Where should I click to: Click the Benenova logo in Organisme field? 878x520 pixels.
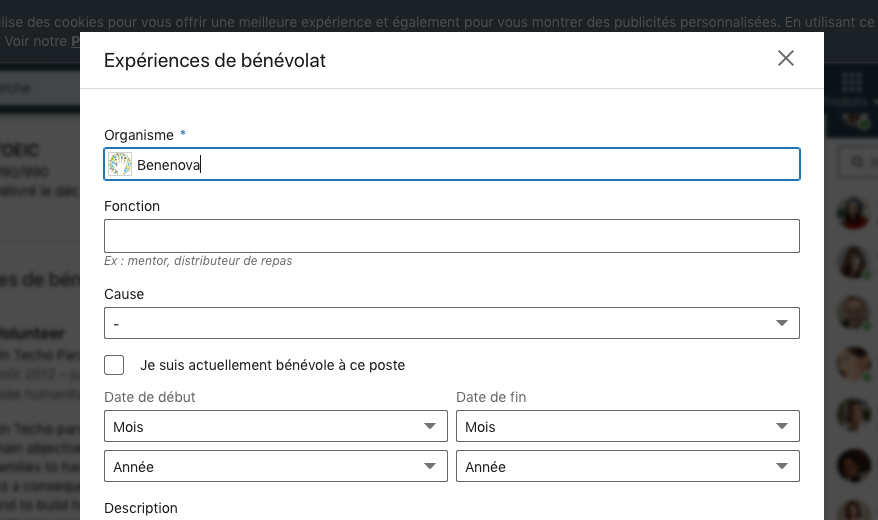[x=120, y=165]
